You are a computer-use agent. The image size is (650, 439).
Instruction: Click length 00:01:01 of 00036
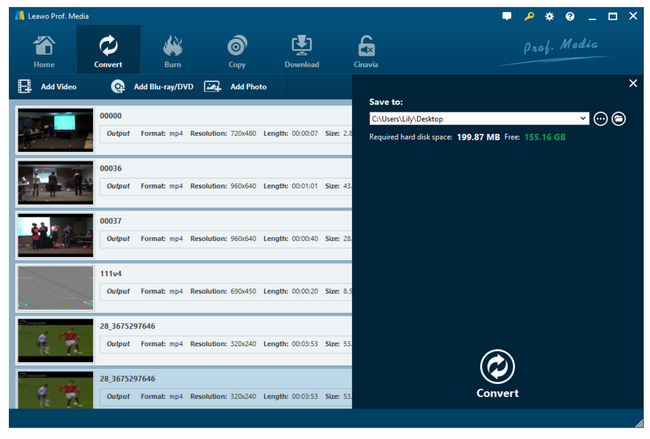pyautogui.click(x=305, y=186)
